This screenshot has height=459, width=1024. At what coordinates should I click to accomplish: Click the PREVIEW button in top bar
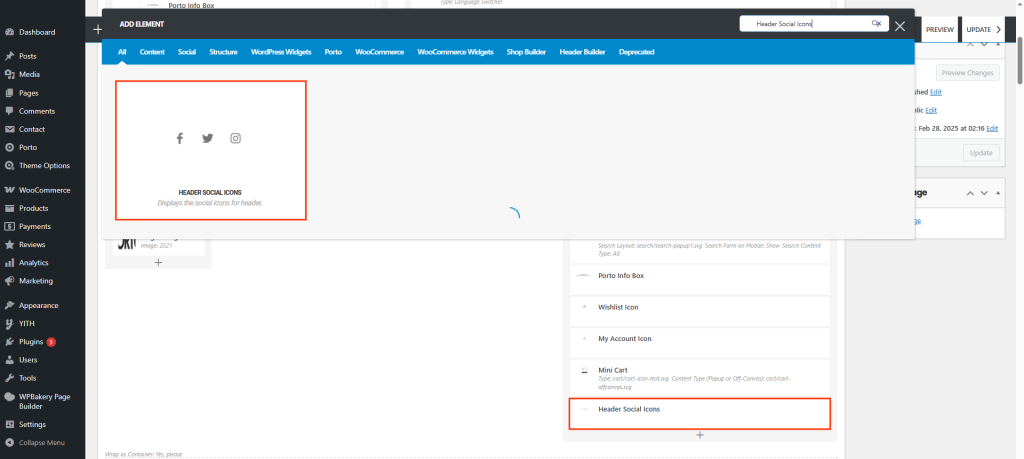point(939,30)
